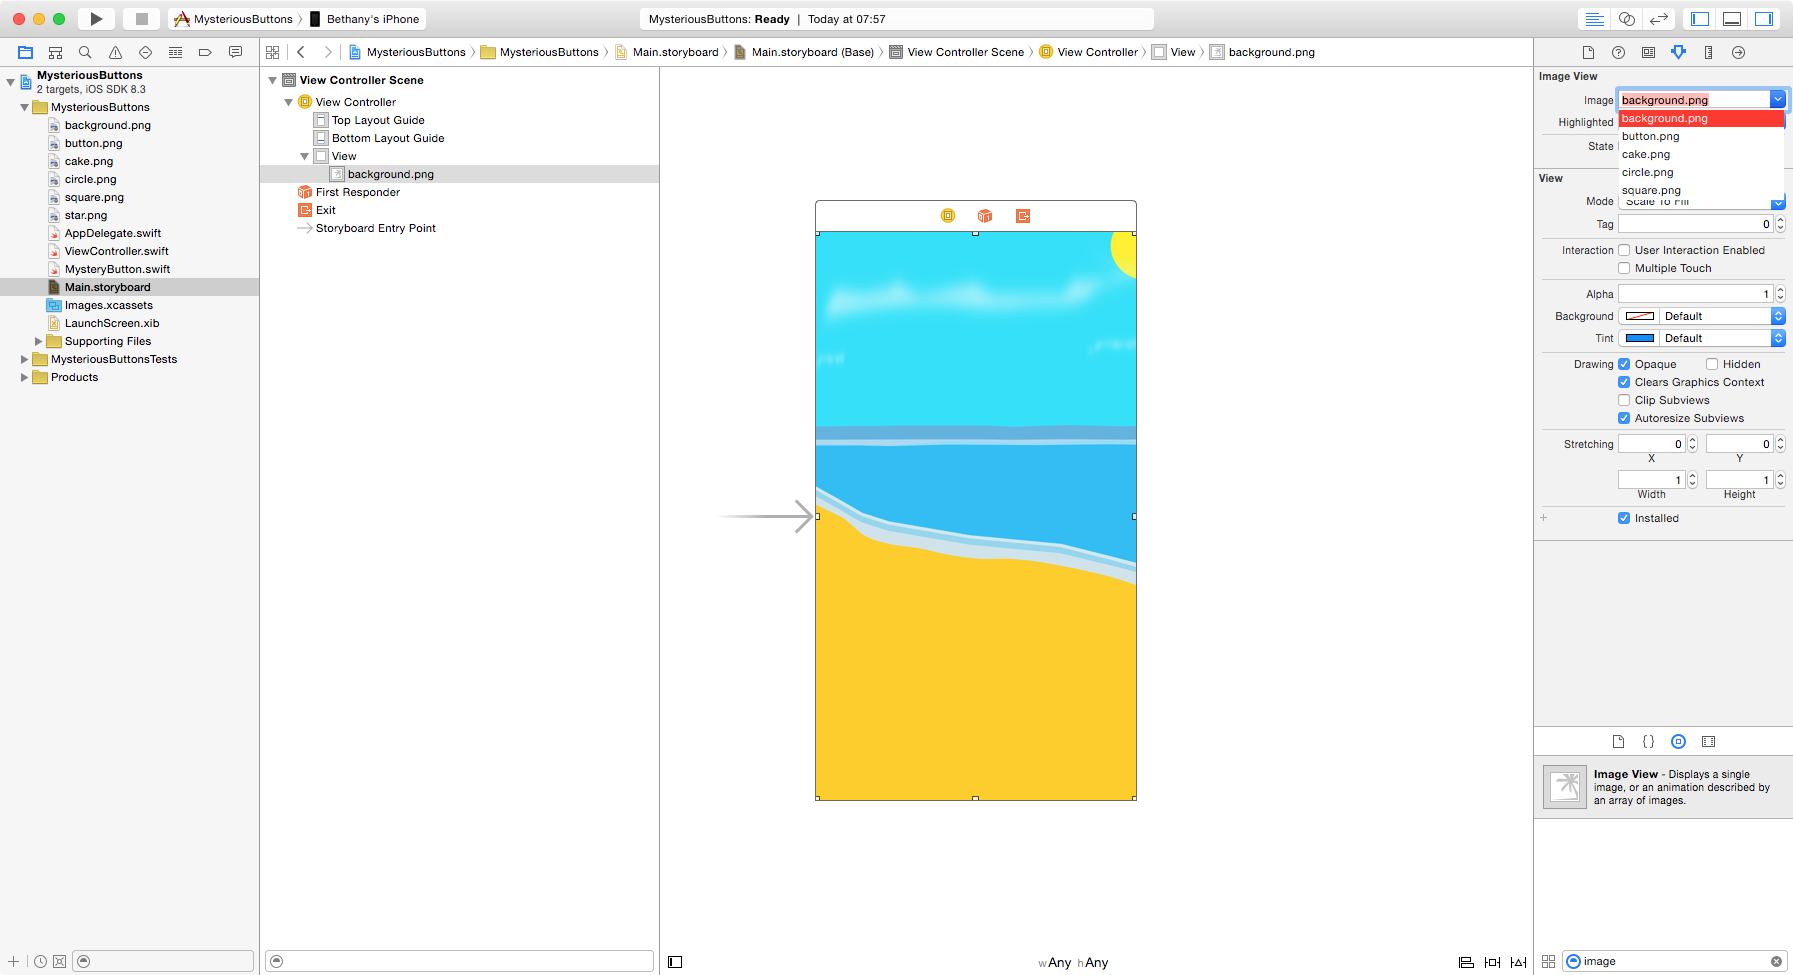Show the File inspector

pos(1588,52)
